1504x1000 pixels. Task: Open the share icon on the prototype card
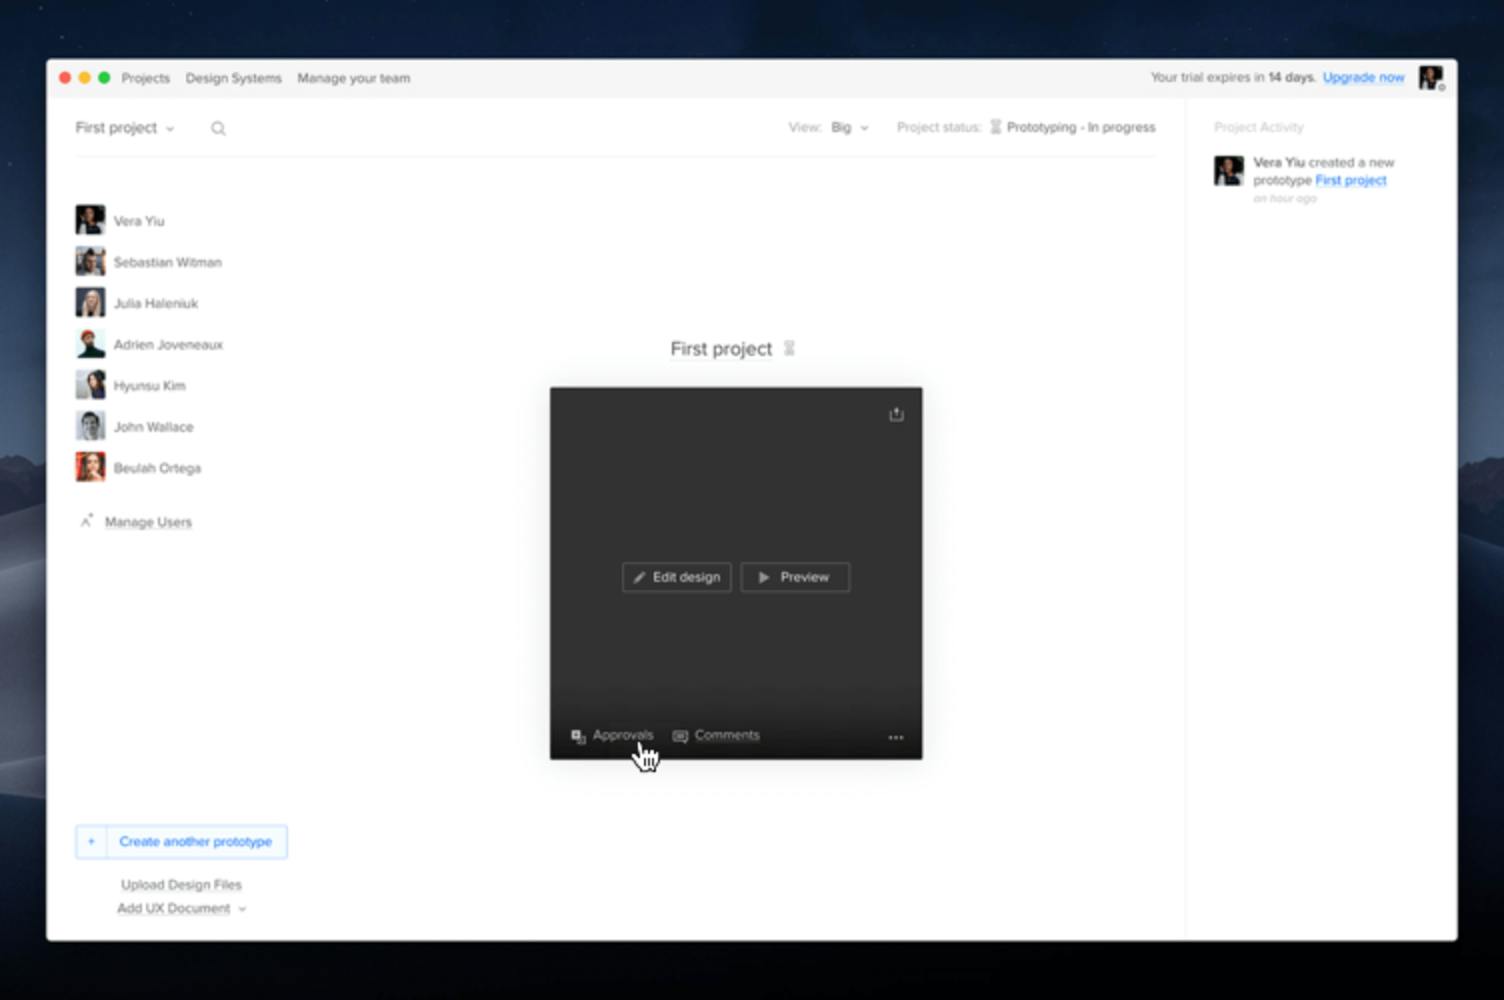point(895,414)
